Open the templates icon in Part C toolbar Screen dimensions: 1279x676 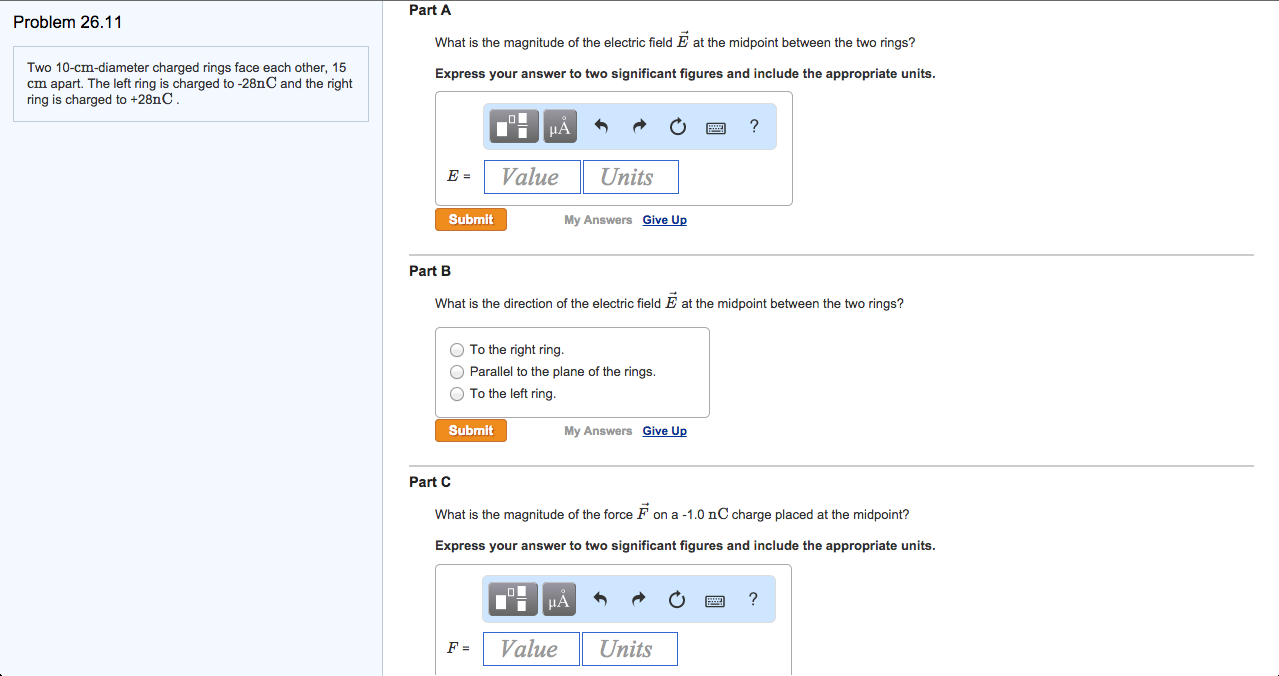point(514,599)
